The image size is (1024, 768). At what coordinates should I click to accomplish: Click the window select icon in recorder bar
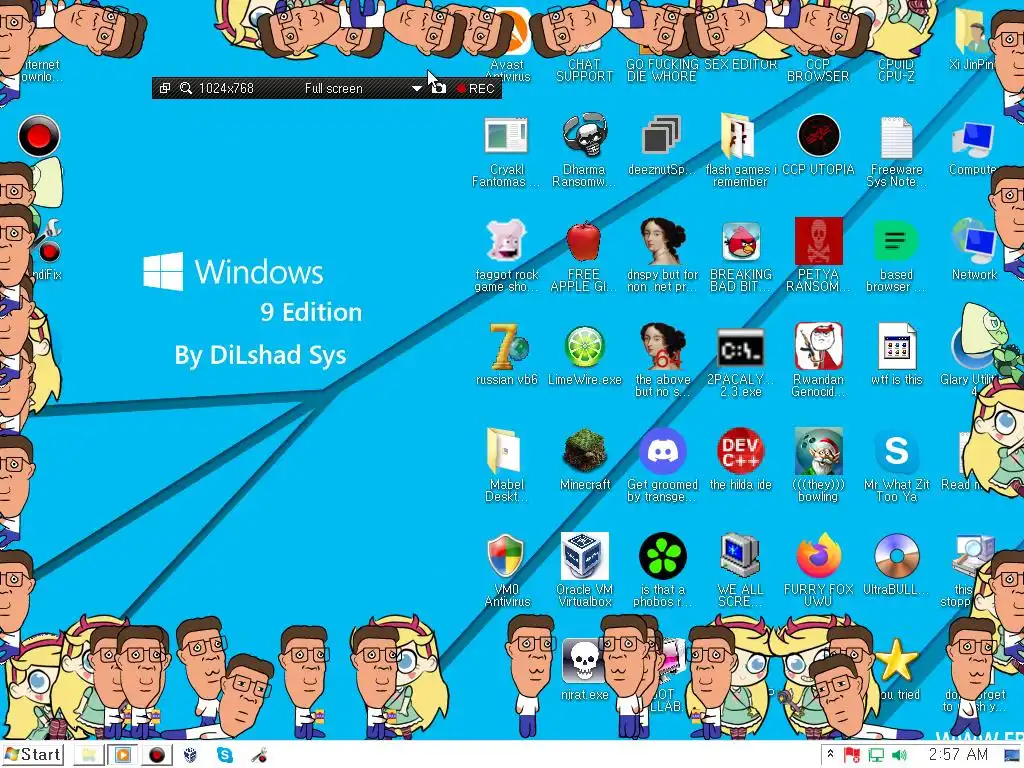coord(165,88)
